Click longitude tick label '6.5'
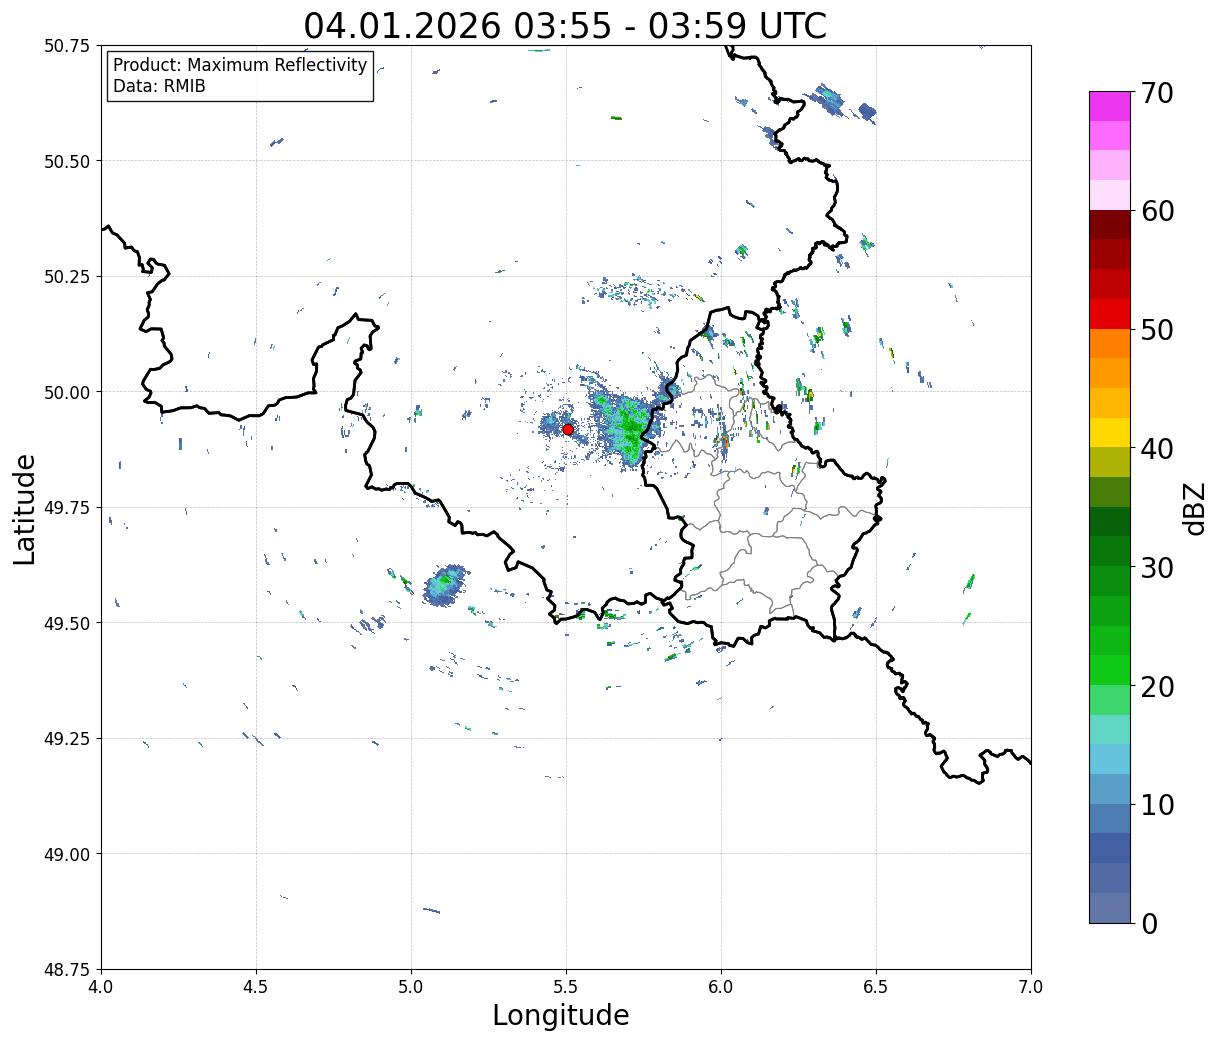Image resolution: width=1219 pixels, height=1040 pixels. [x=876, y=987]
